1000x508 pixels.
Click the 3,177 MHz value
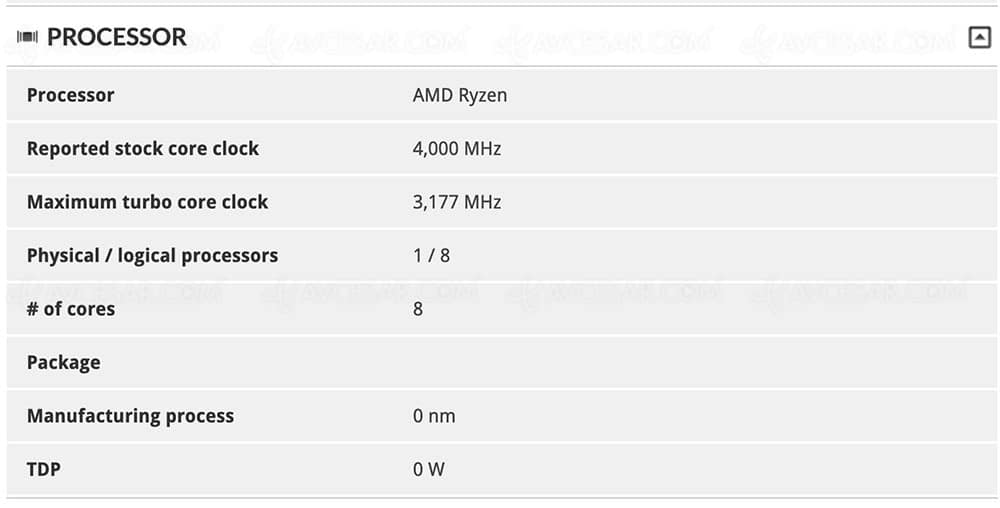pyautogui.click(x=457, y=202)
